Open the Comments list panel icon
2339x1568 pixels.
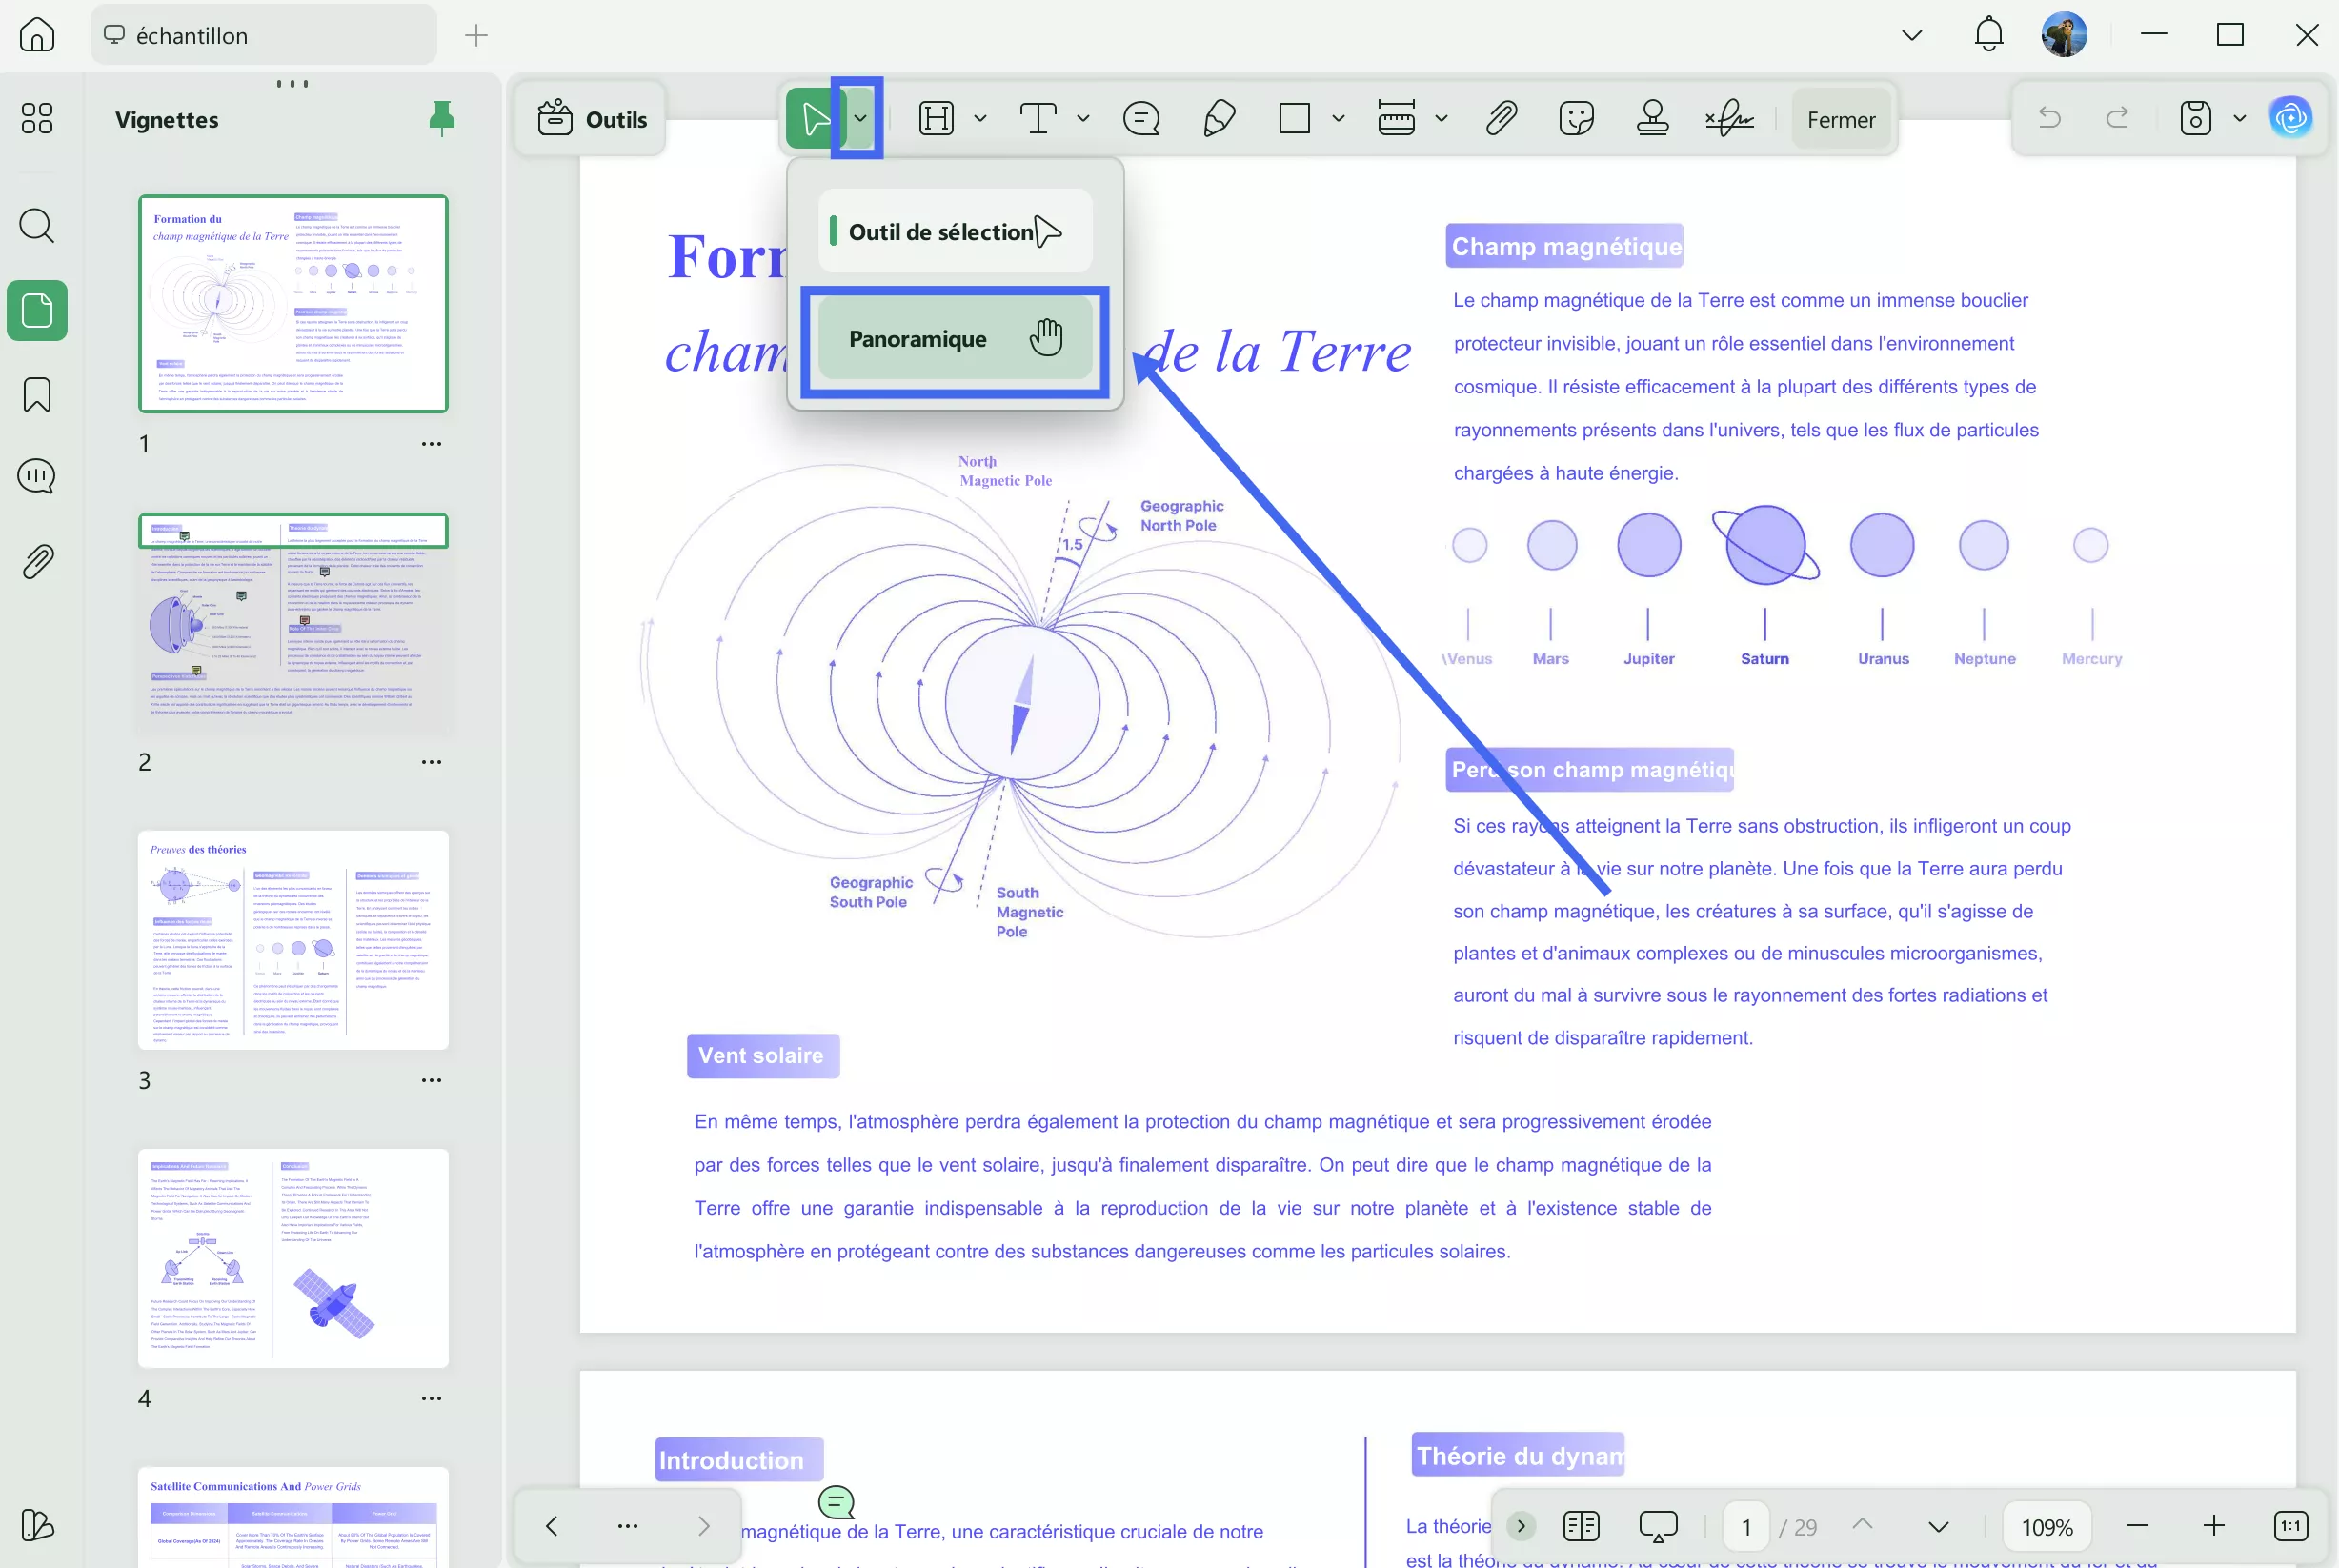(37, 476)
